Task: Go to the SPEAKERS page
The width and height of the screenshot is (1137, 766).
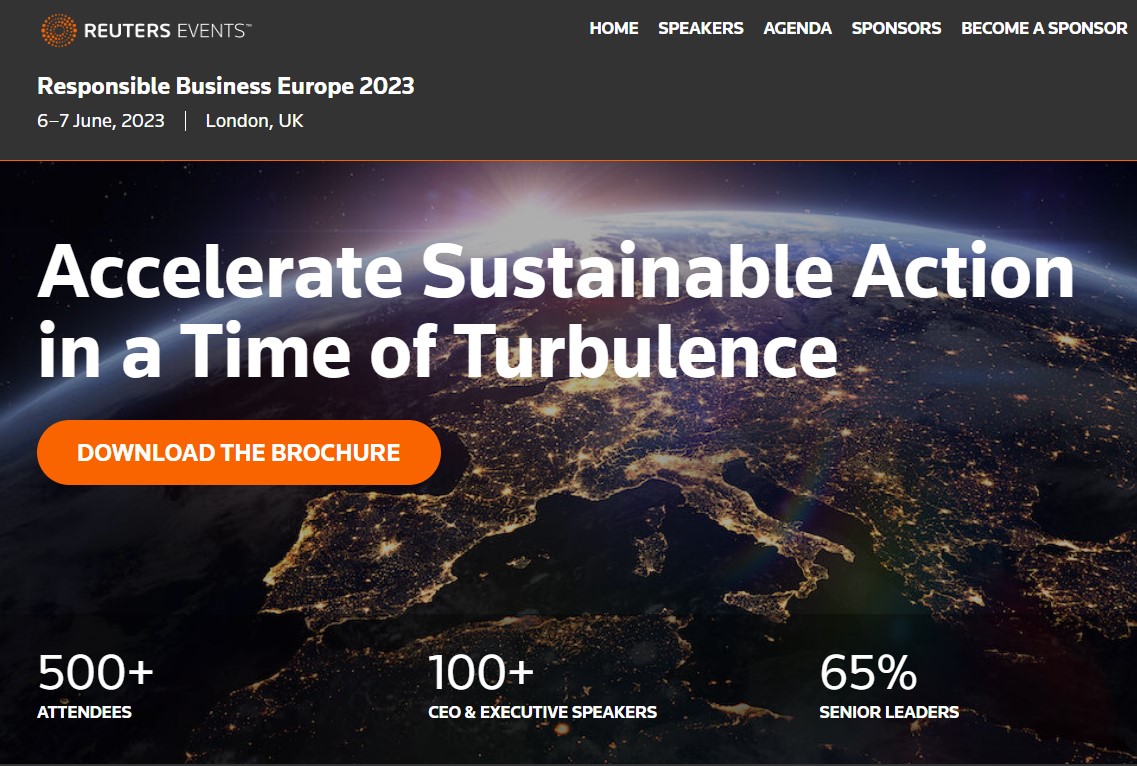Action: [x=700, y=28]
